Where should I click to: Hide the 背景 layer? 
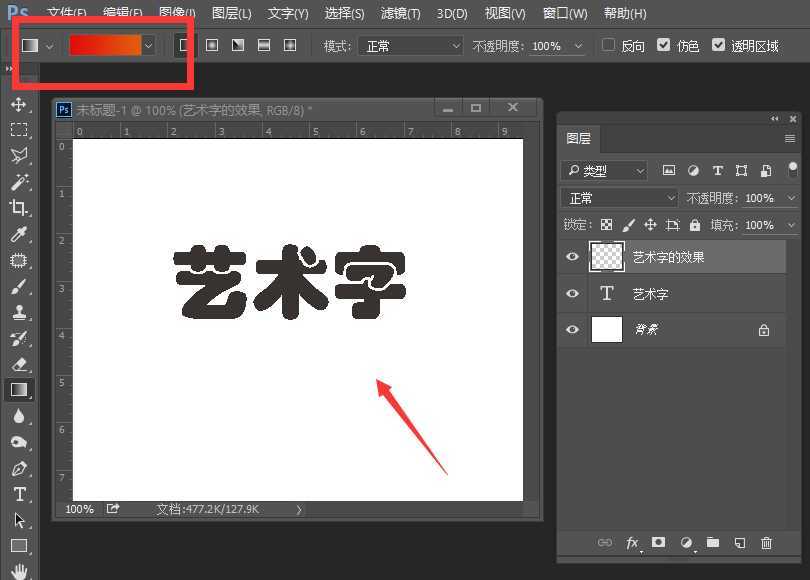[572, 330]
